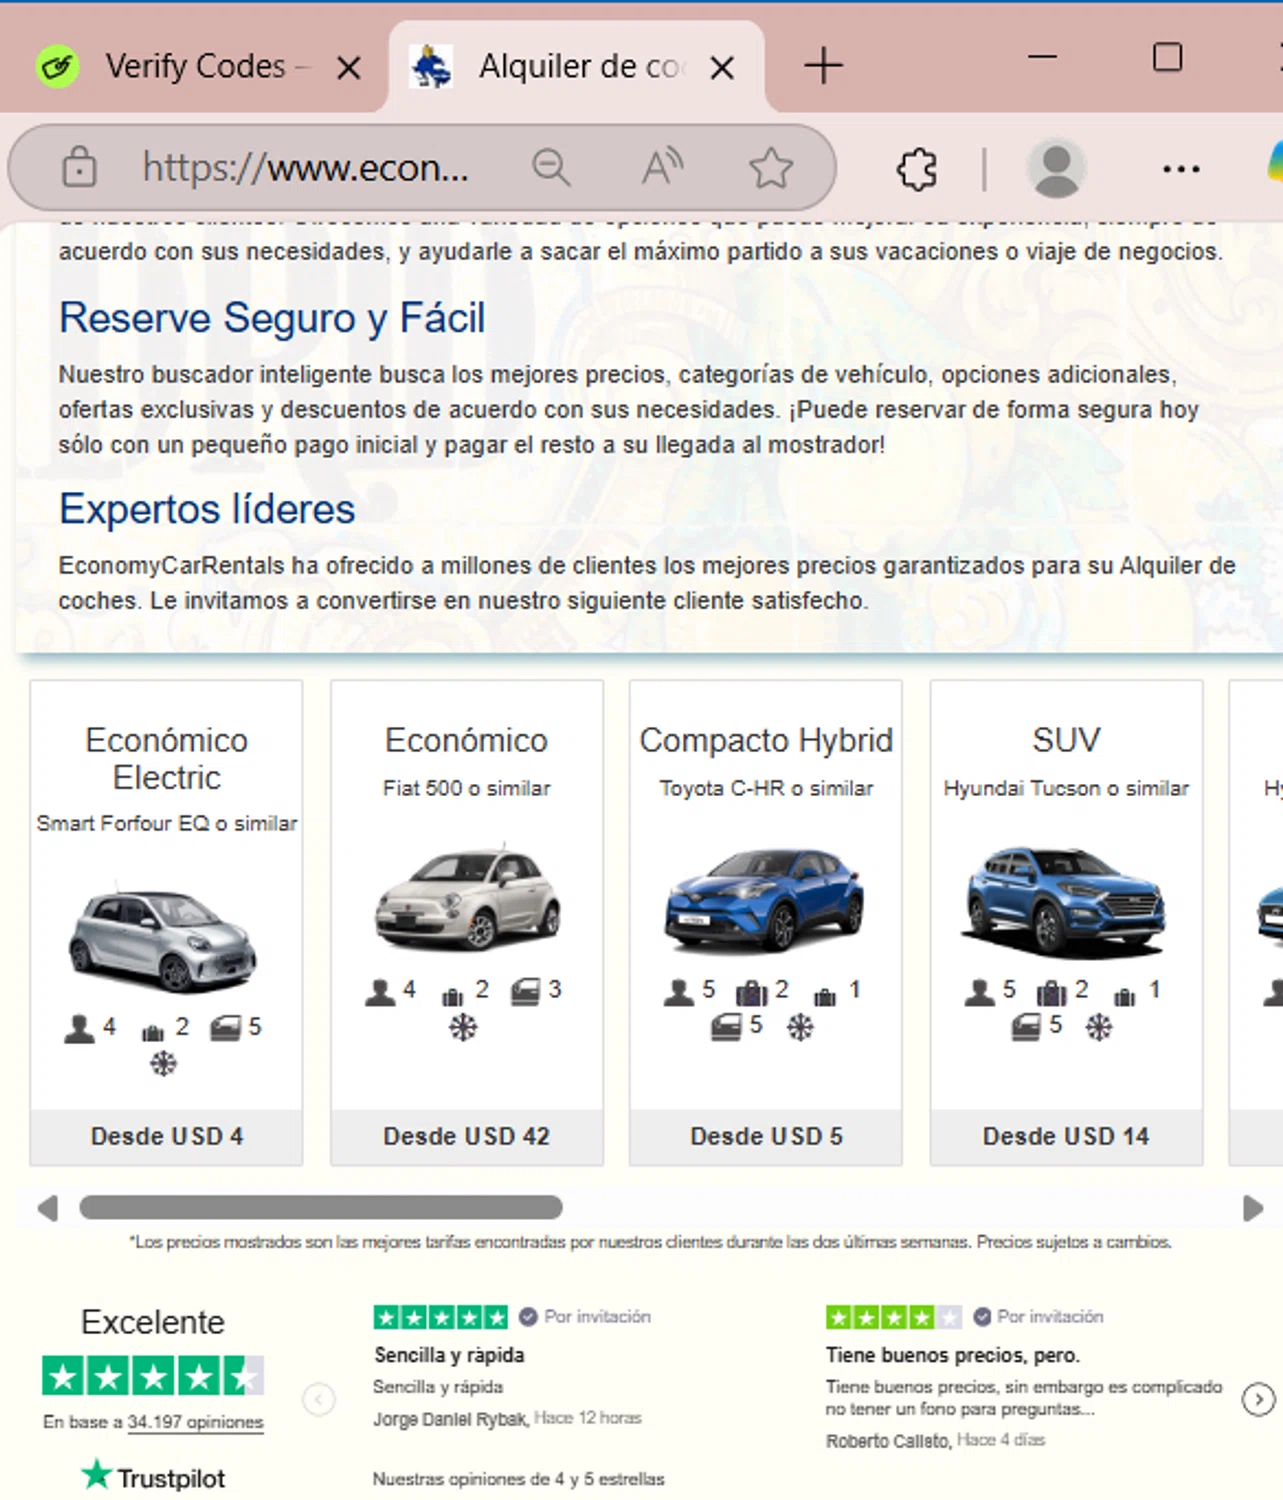Click large suitcase icon on Toyota C-HR card
Image resolution: width=1283 pixels, height=1500 pixels.
click(x=751, y=992)
